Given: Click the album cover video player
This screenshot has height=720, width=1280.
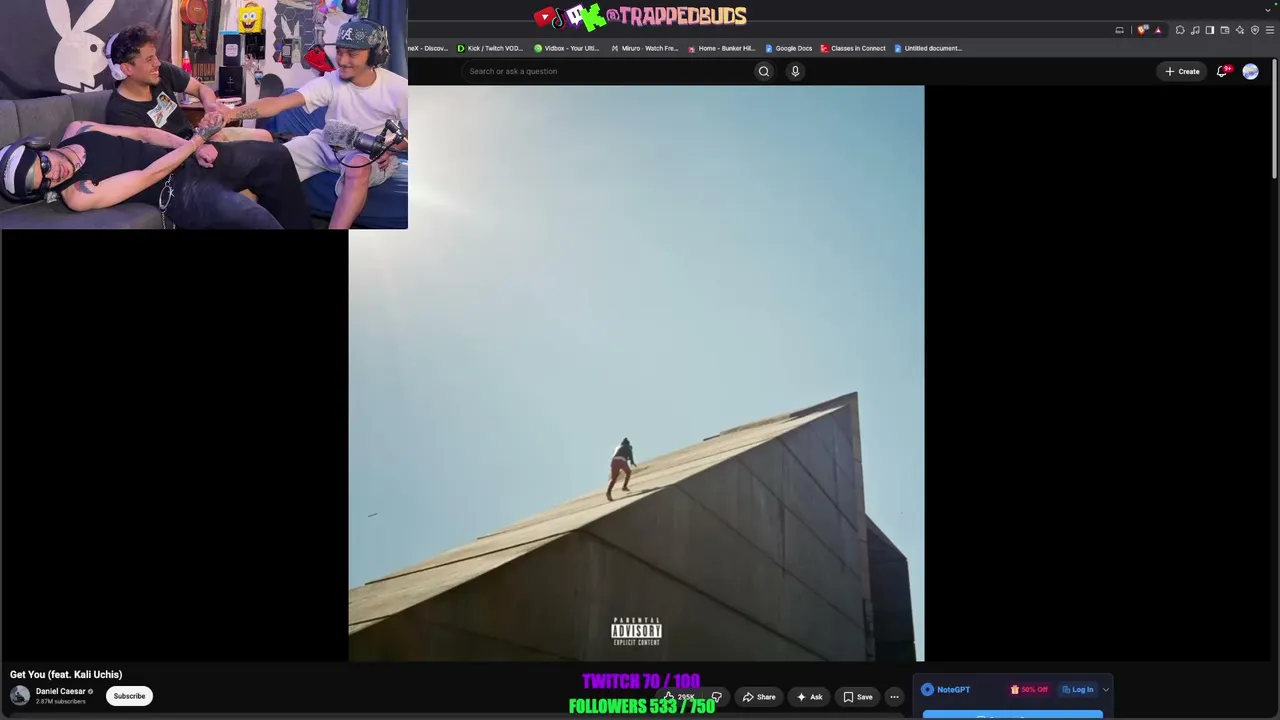Looking at the screenshot, I should coord(636,373).
